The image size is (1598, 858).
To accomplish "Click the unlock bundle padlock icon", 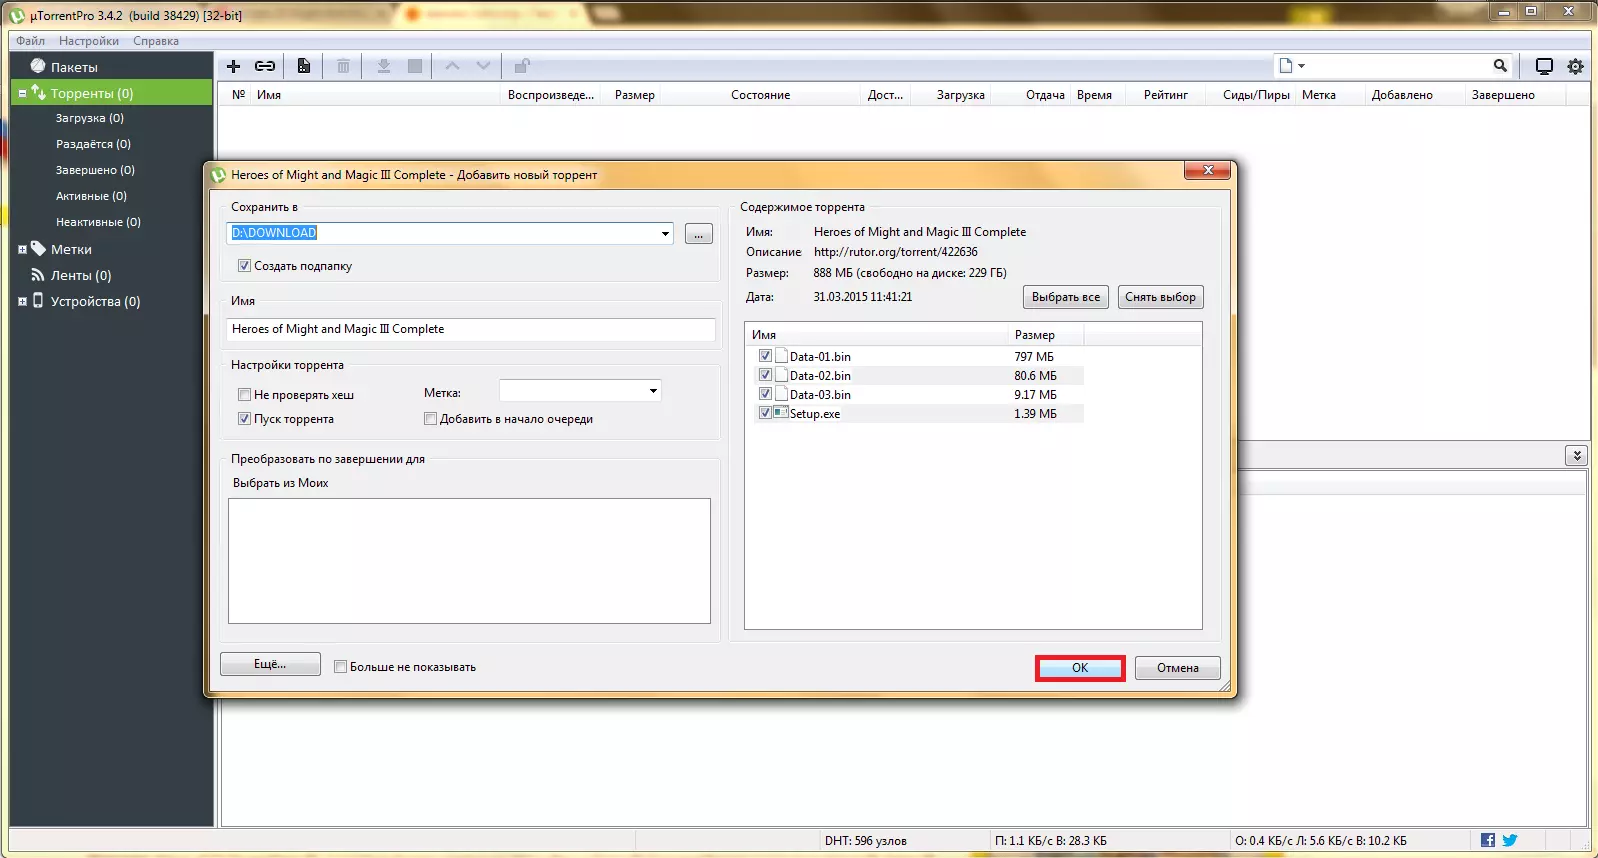I will tap(521, 66).
